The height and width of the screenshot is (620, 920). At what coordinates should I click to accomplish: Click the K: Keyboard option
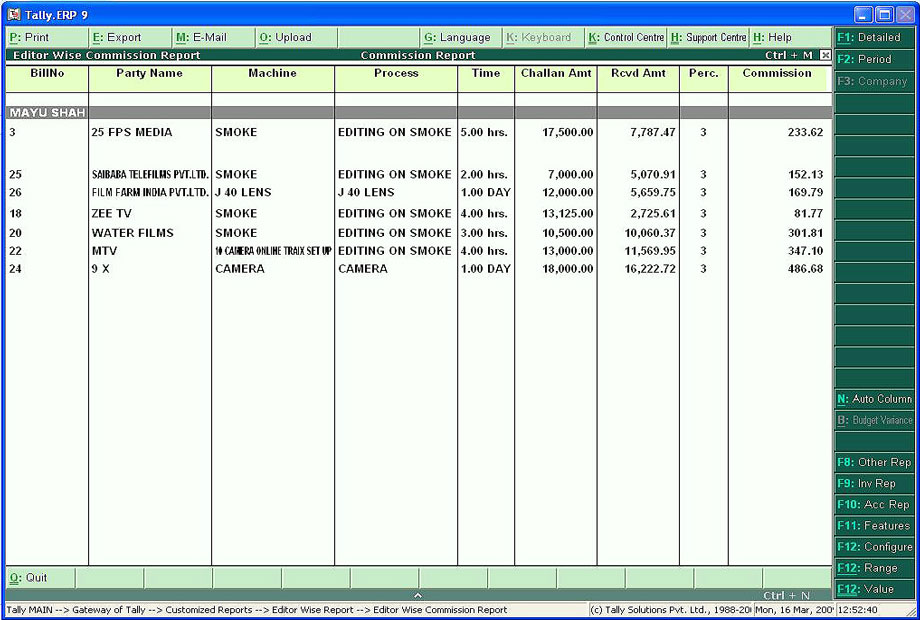(543, 37)
